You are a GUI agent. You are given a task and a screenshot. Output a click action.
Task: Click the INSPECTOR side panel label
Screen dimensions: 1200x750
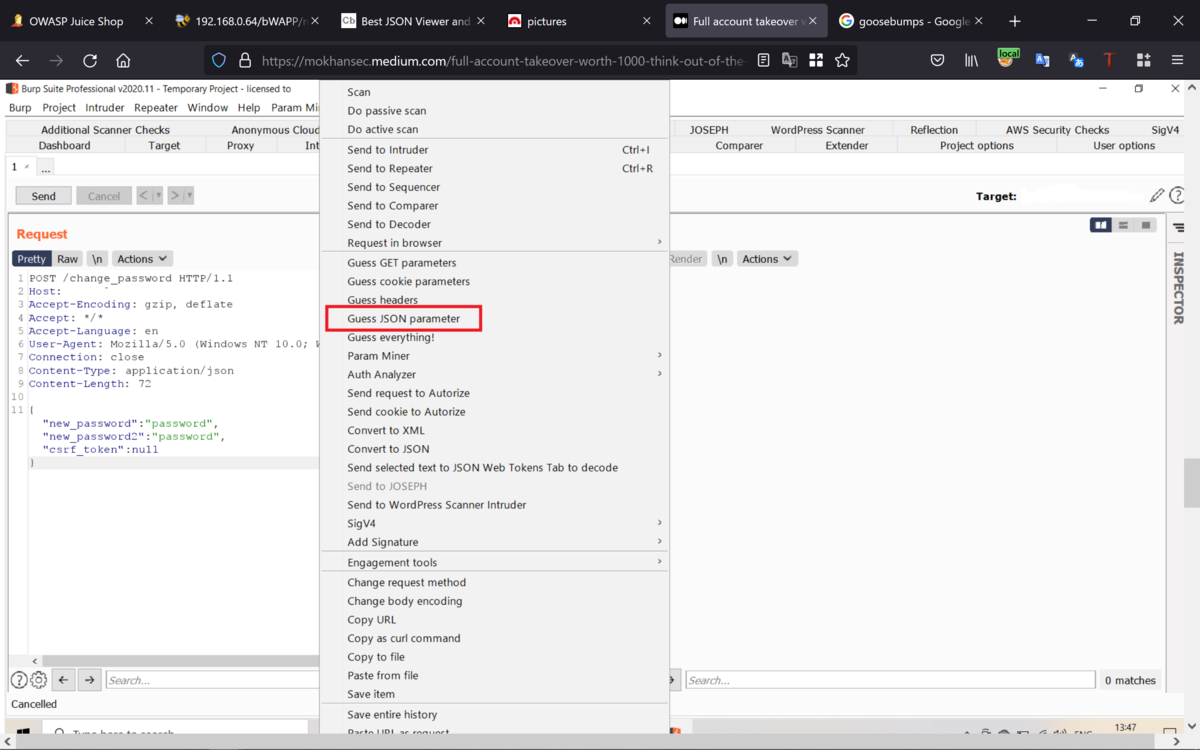point(1178,288)
